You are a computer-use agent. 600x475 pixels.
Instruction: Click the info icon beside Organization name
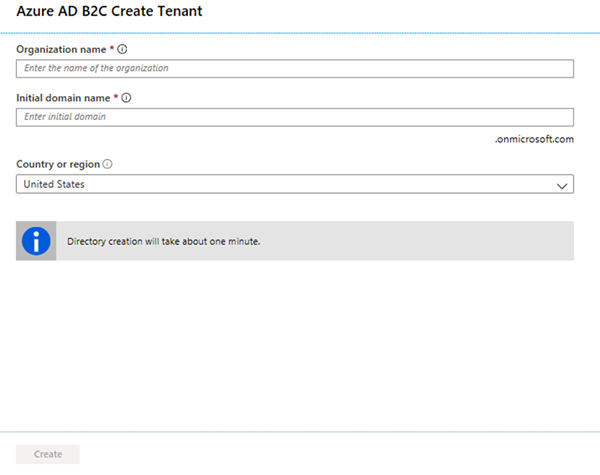122,48
